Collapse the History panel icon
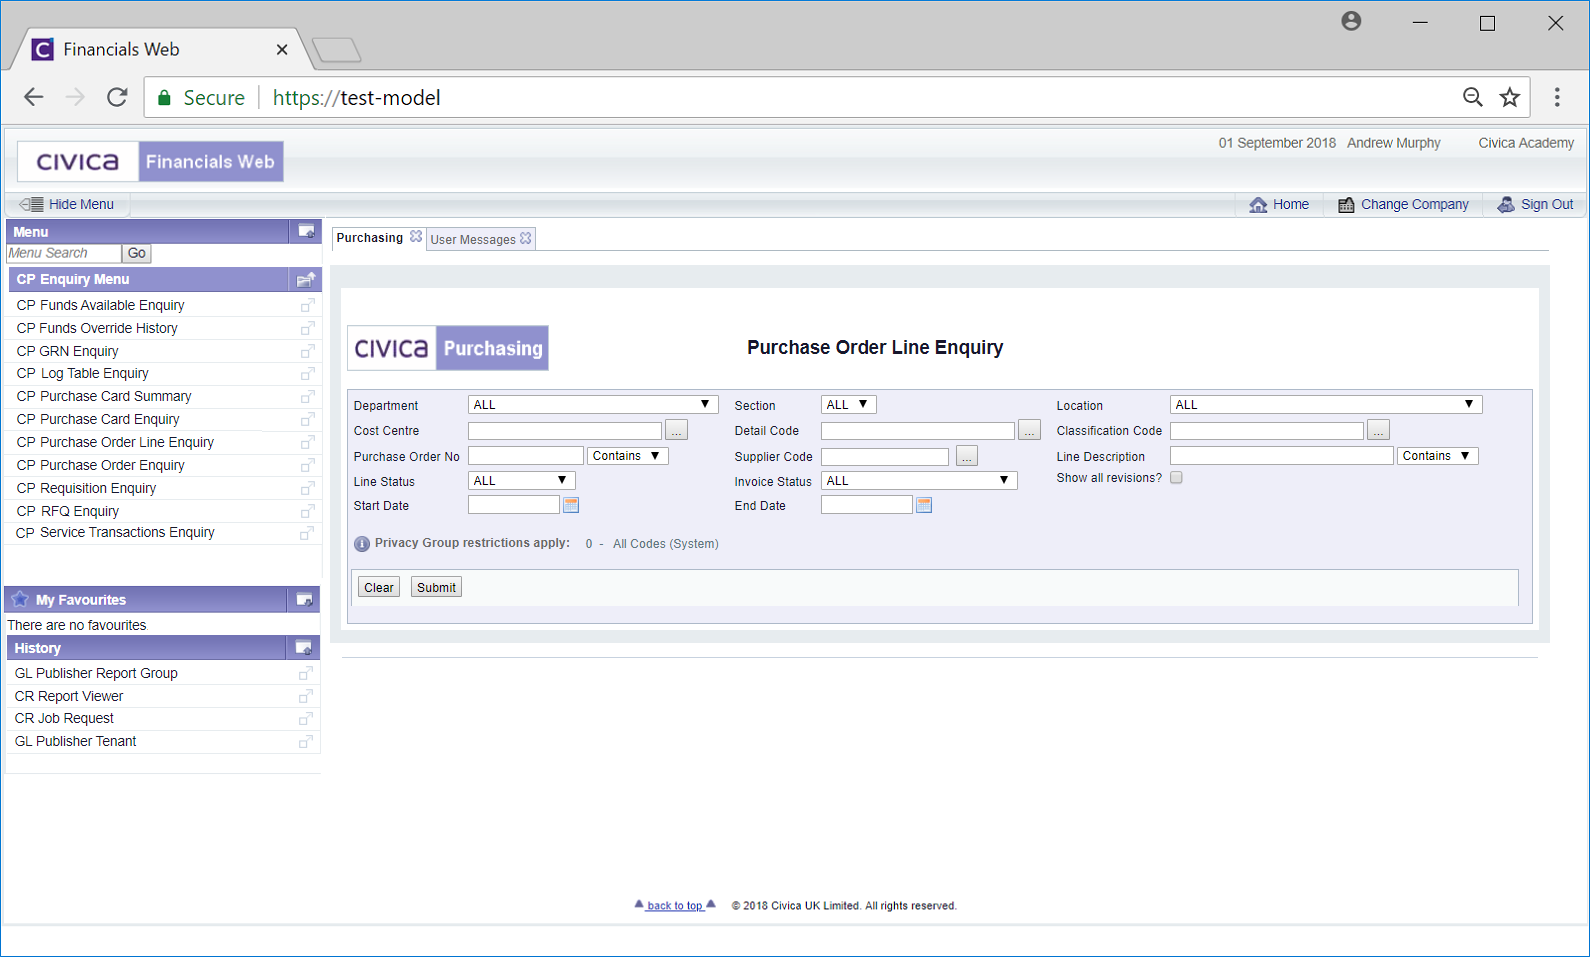Screen dimensions: 1590x957 pos(304,648)
